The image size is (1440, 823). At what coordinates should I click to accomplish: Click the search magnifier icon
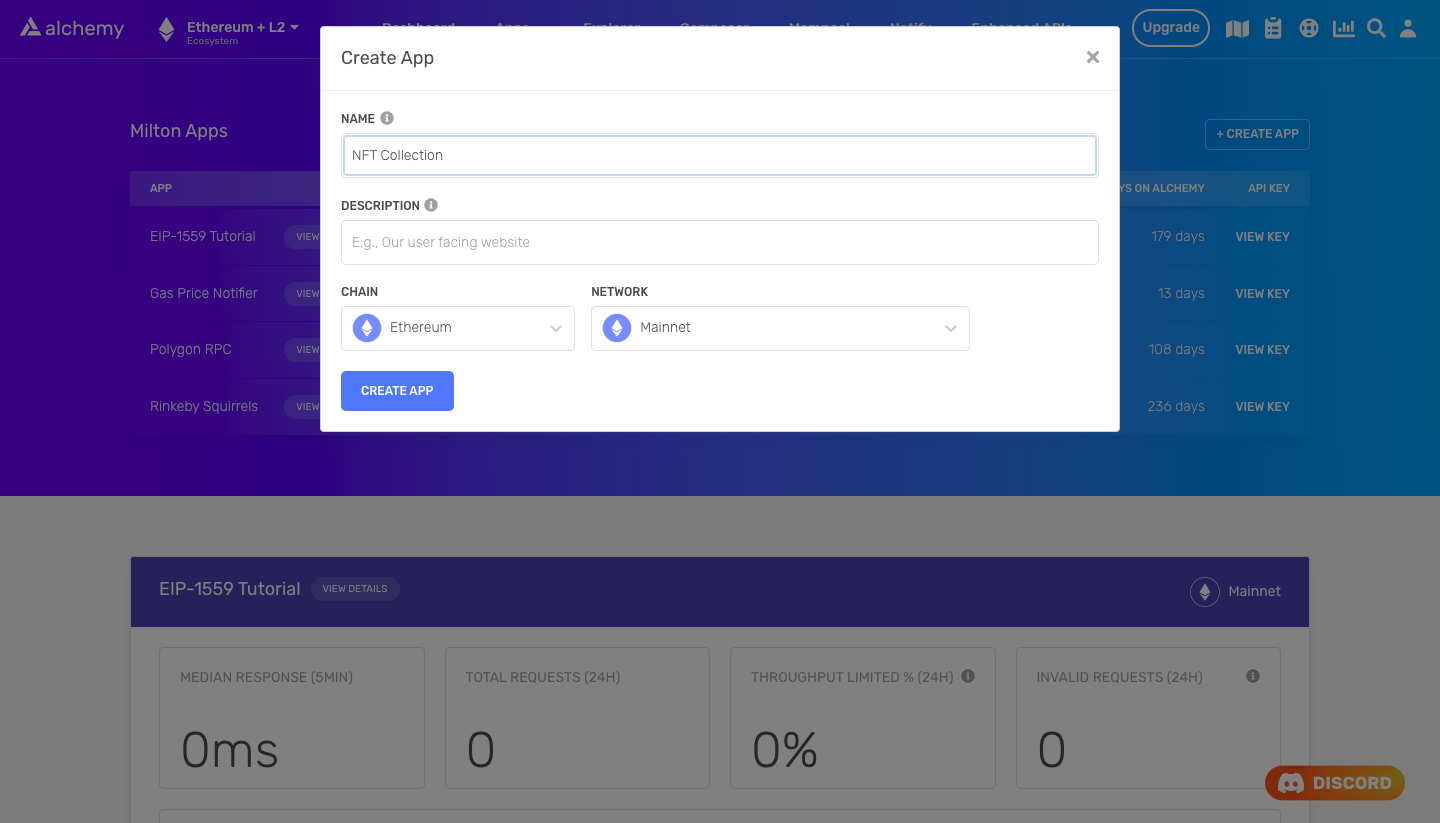pyautogui.click(x=1377, y=29)
